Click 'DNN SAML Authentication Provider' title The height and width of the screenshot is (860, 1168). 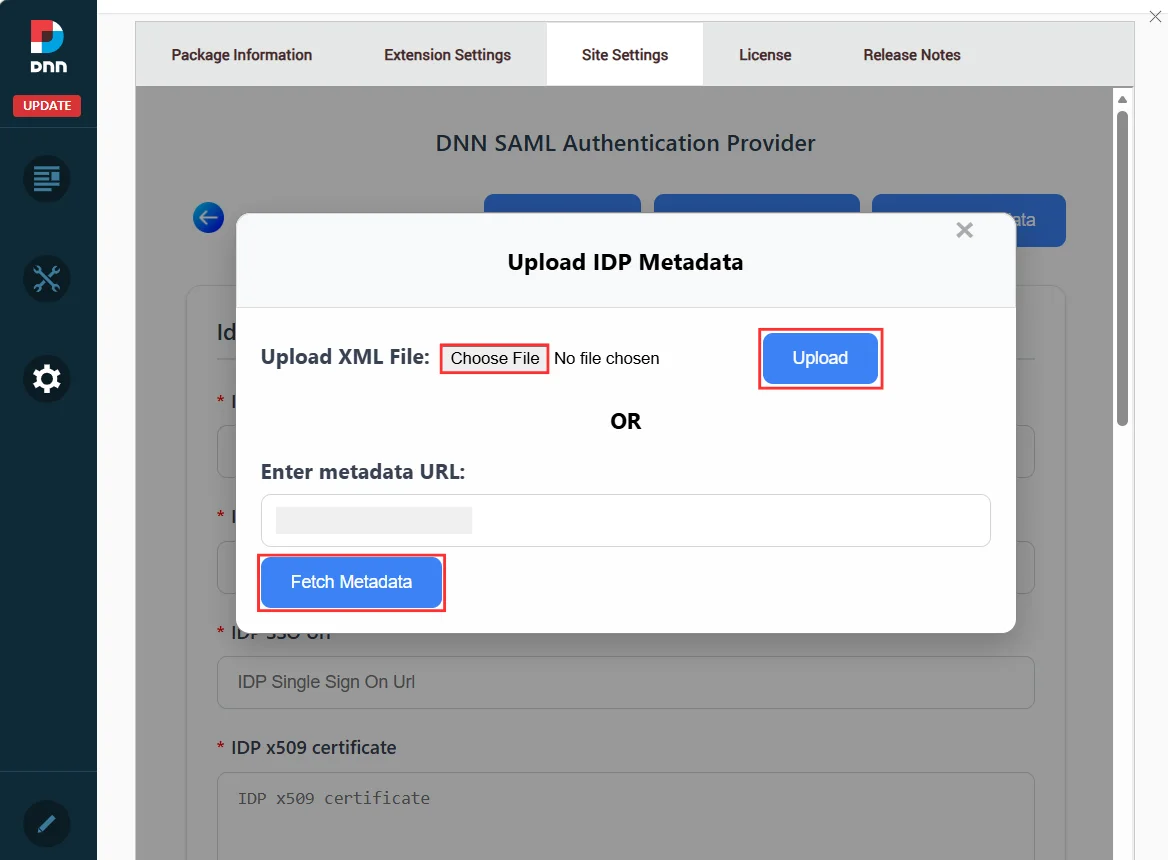pos(625,143)
